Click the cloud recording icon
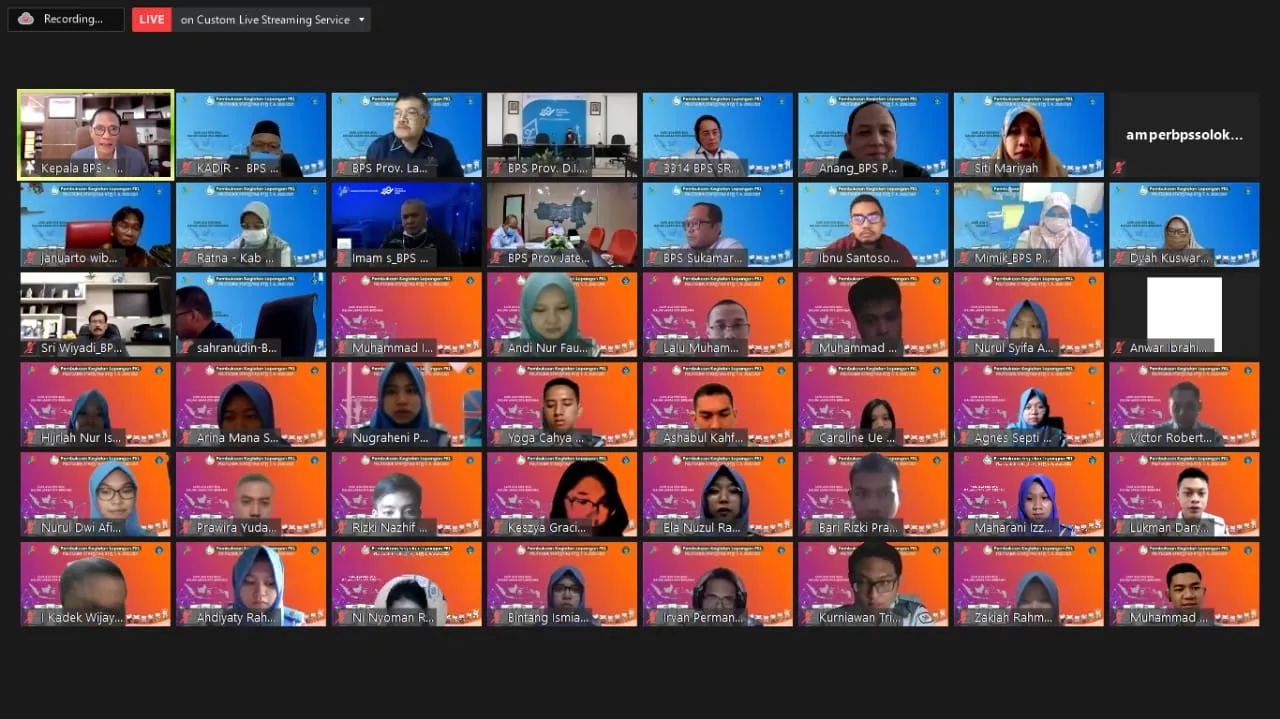The height and width of the screenshot is (719, 1280). [x=26, y=19]
